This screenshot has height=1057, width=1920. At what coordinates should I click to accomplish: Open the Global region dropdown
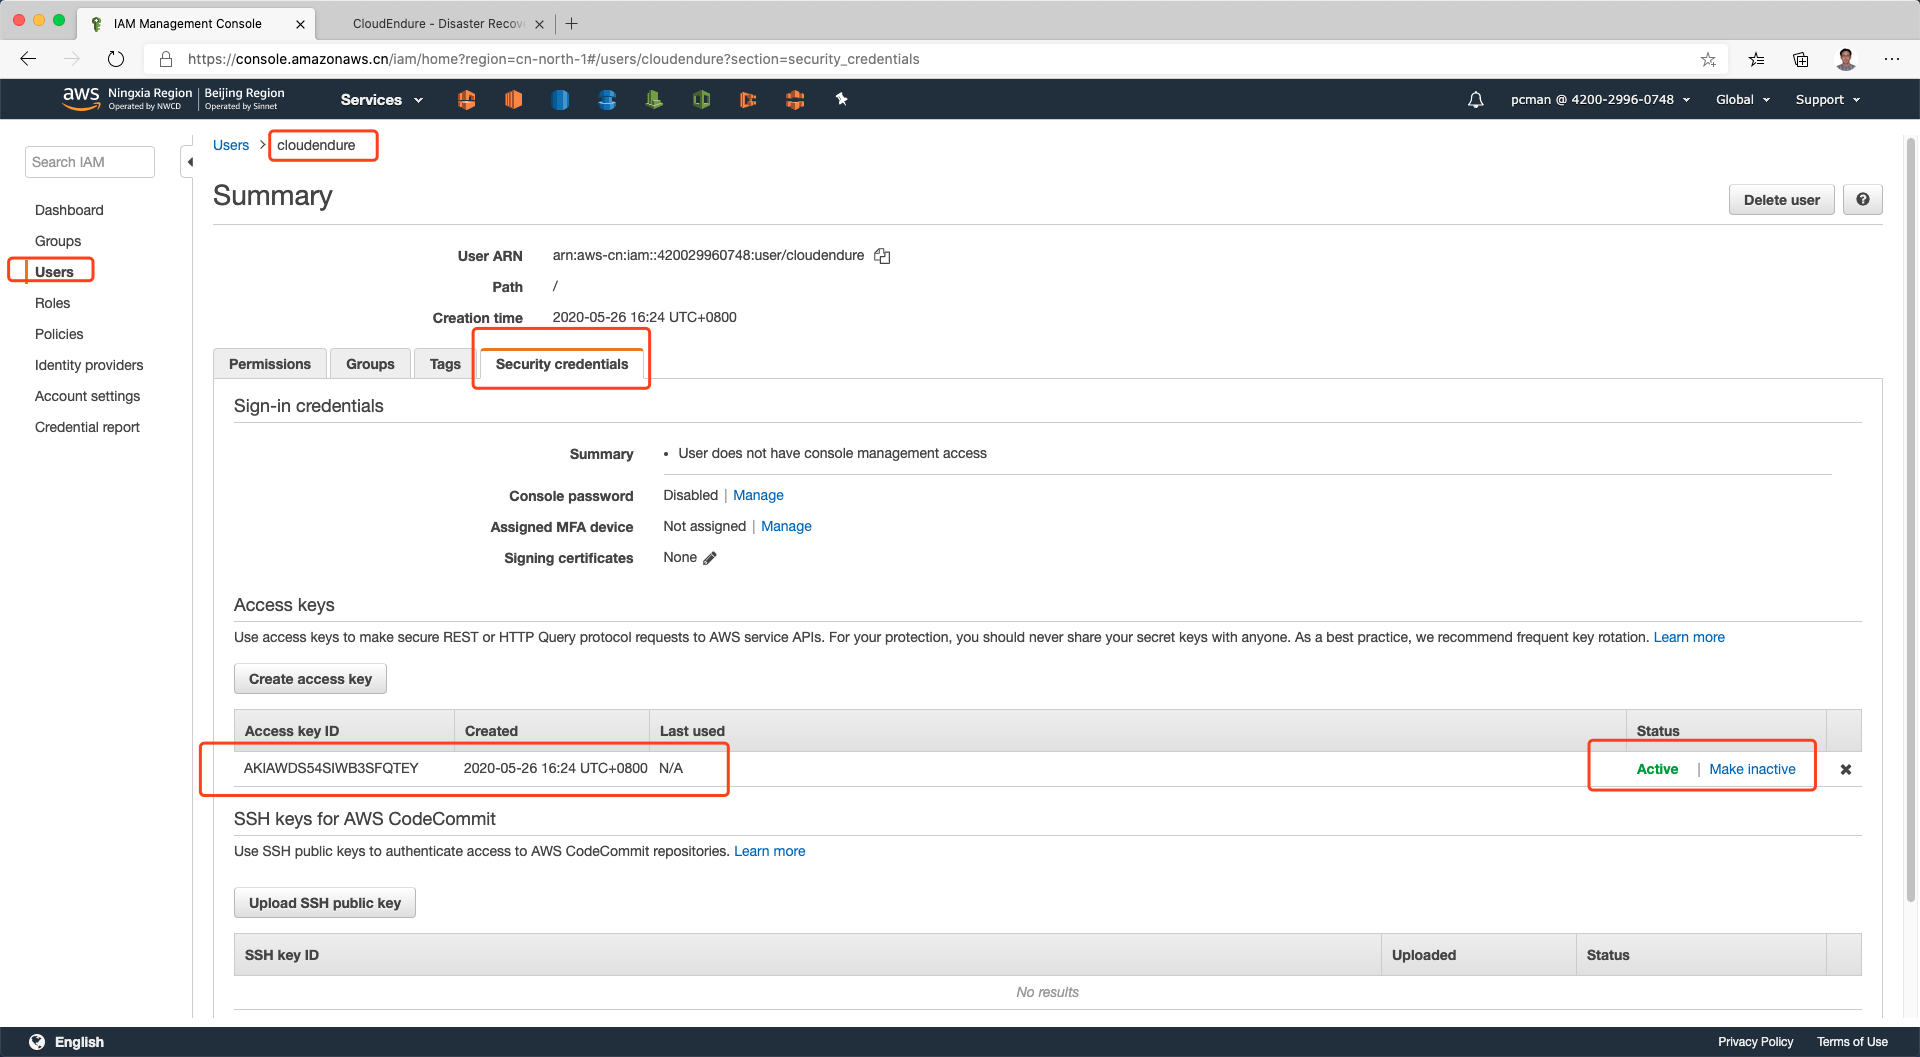pos(1742,100)
